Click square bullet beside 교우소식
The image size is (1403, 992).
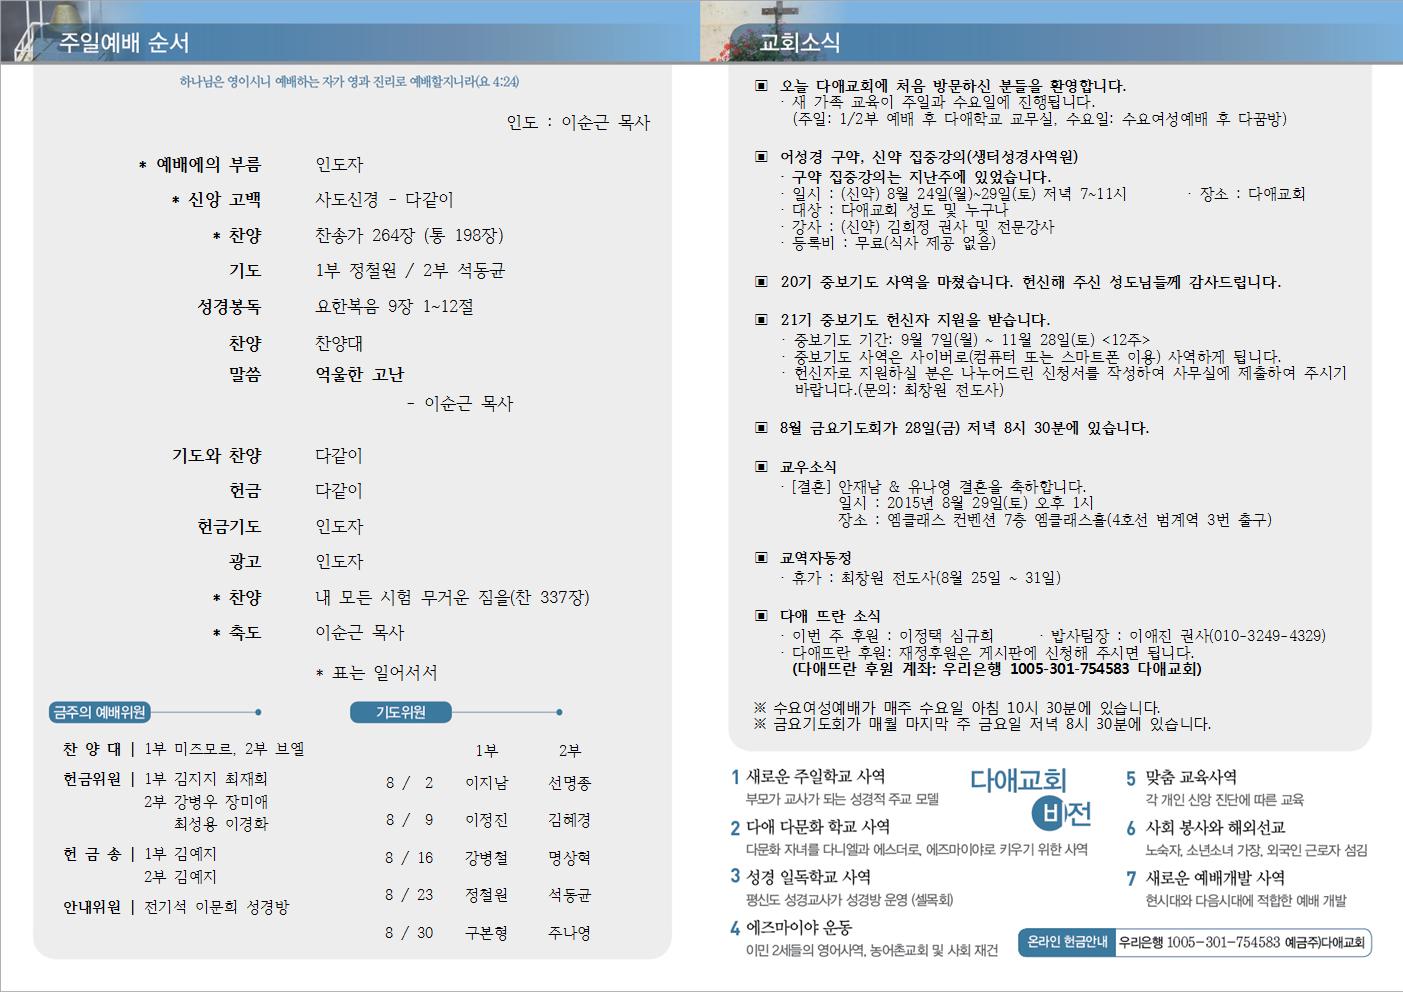[761, 467]
